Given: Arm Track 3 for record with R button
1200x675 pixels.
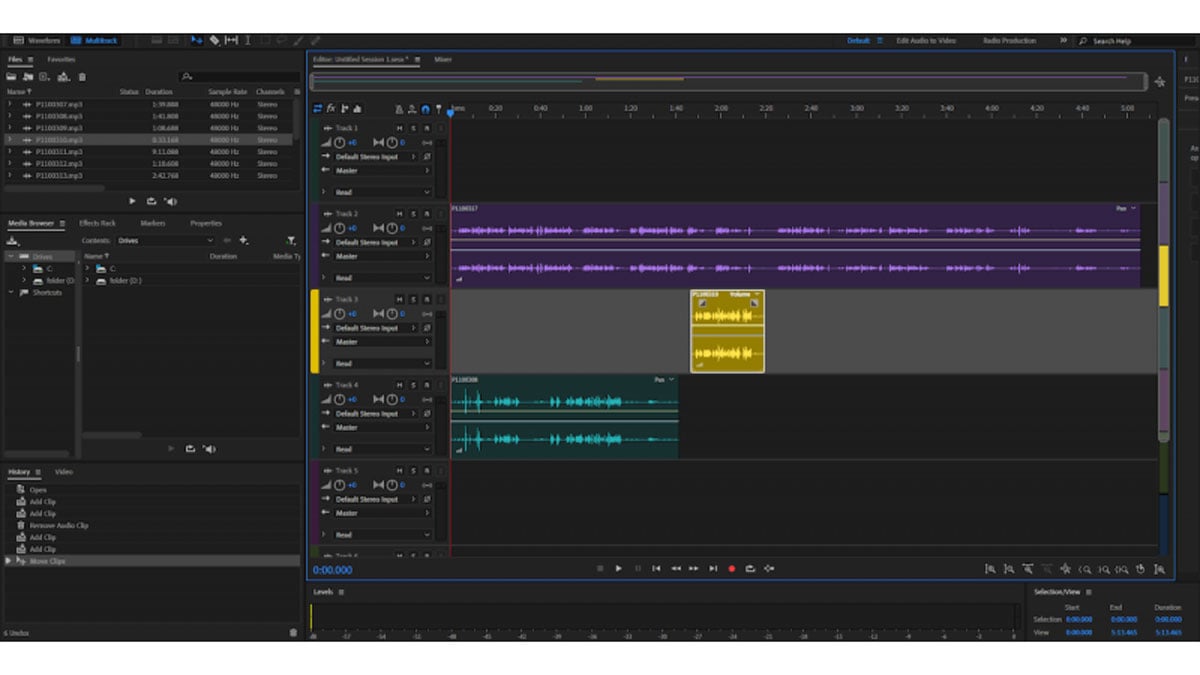Looking at the screenshot, I should pyautogui.click(x=427, y=299).
